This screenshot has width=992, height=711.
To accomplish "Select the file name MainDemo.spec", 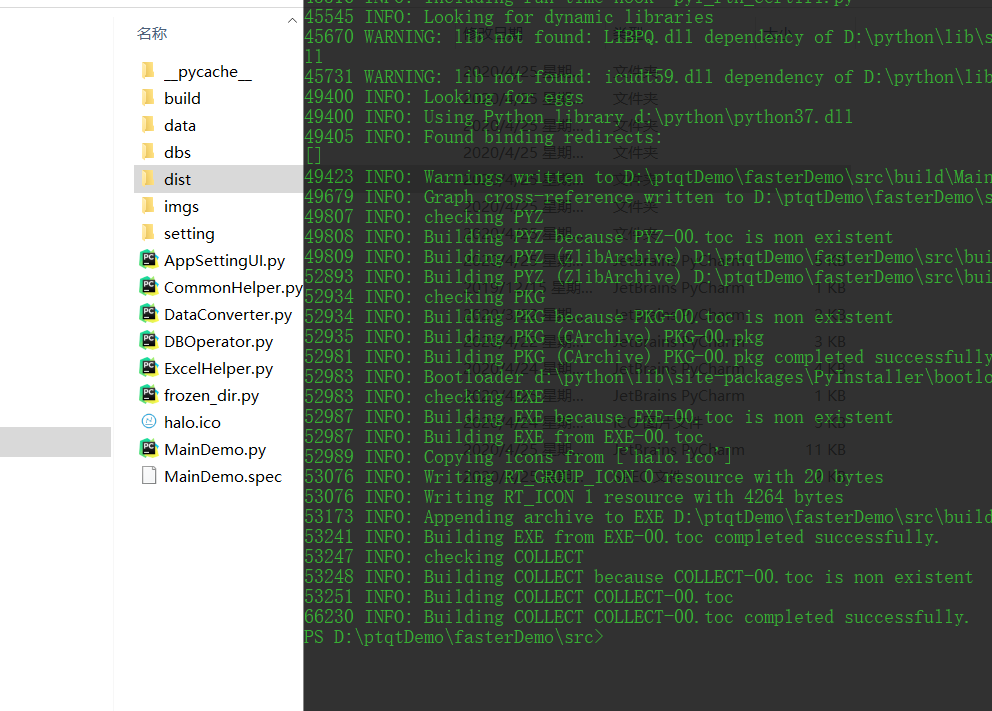I will point(223,477).
